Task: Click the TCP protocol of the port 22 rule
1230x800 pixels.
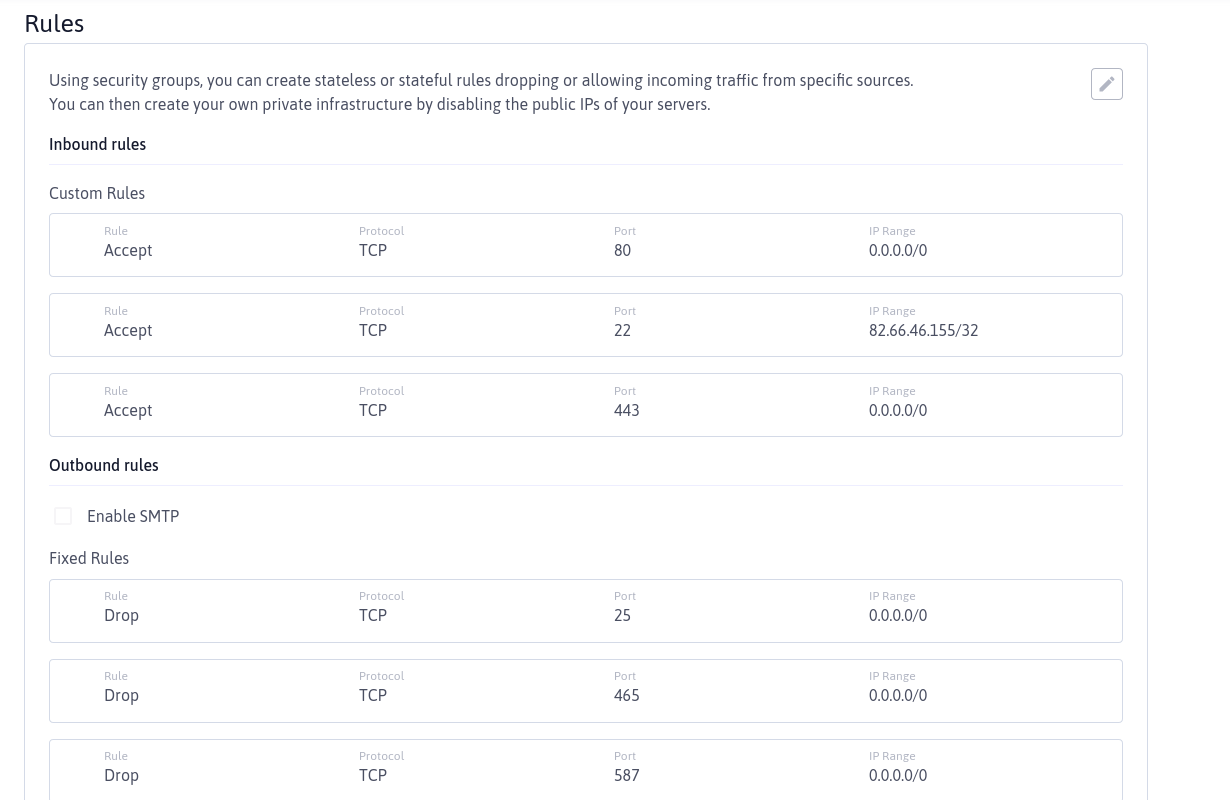Action: click(373, 330)
